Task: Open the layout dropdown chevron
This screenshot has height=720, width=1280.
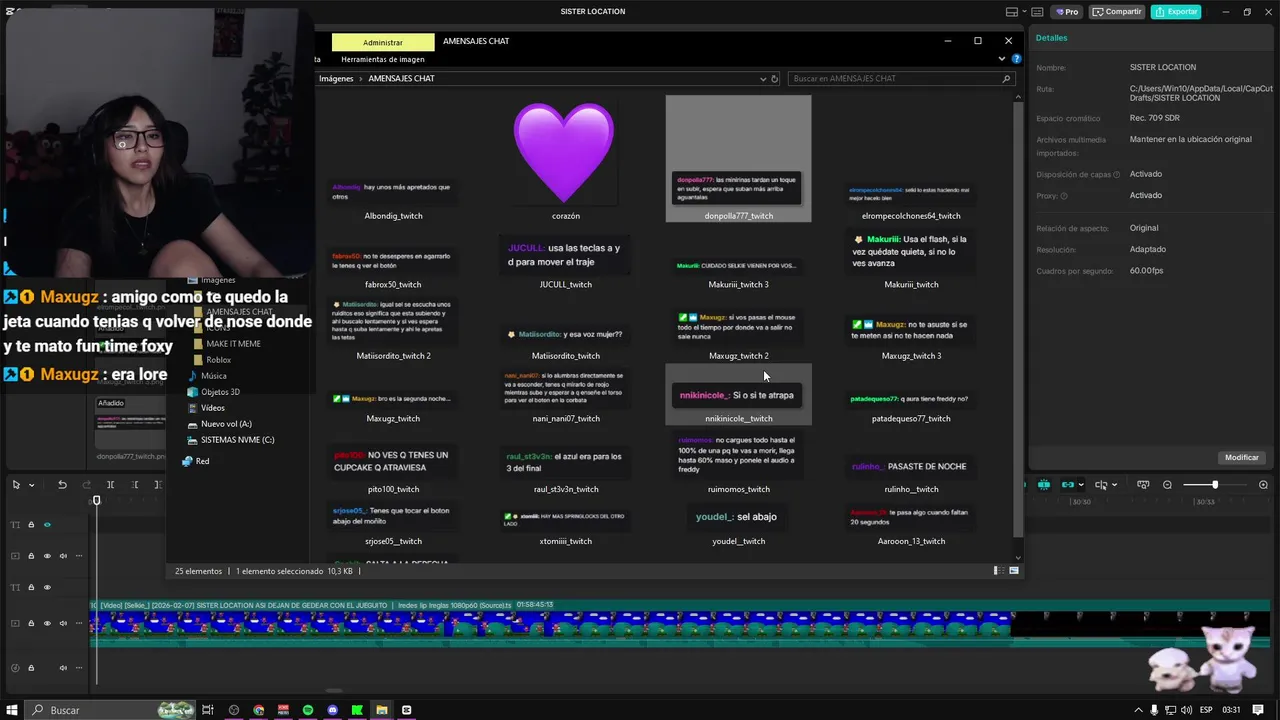Action: tap(1025, 12)
